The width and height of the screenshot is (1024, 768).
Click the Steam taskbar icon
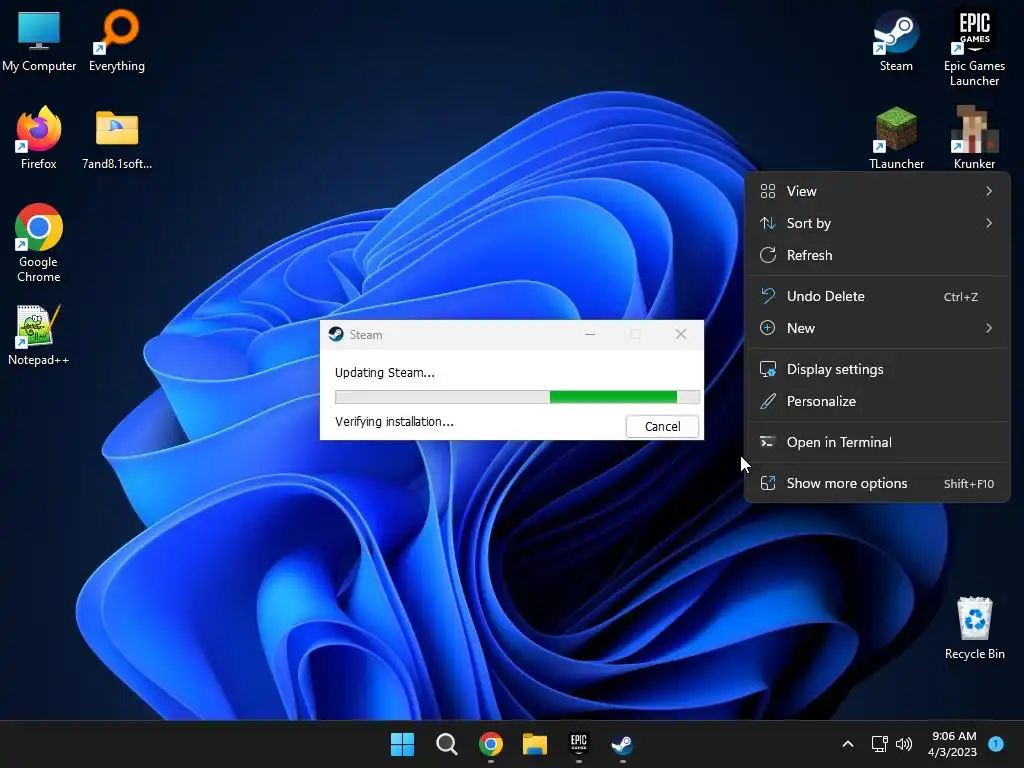[622, 744]
